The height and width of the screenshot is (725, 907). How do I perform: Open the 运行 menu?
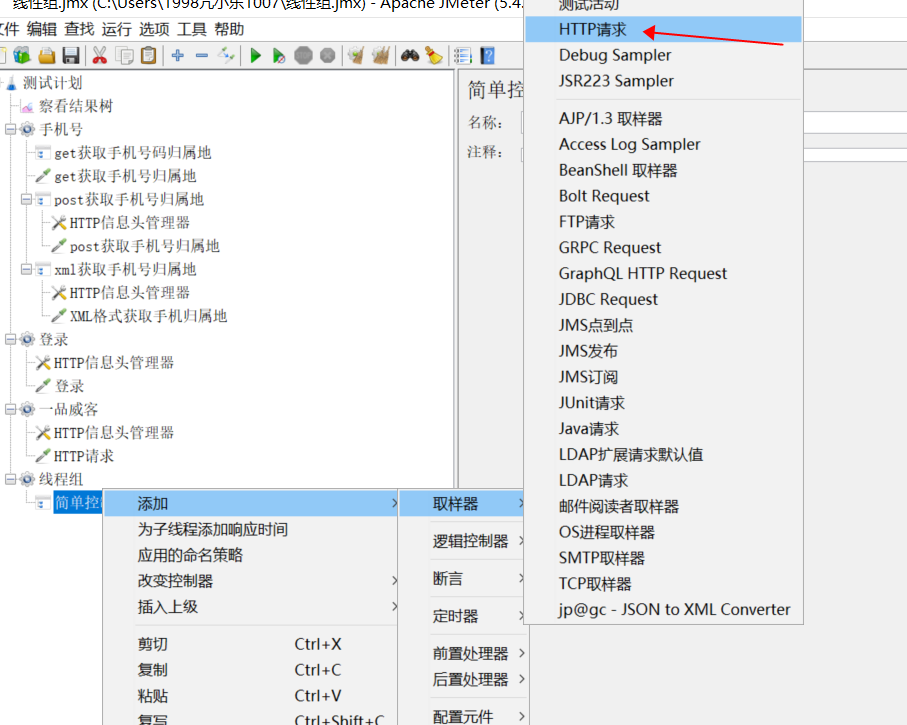(116, 29)
